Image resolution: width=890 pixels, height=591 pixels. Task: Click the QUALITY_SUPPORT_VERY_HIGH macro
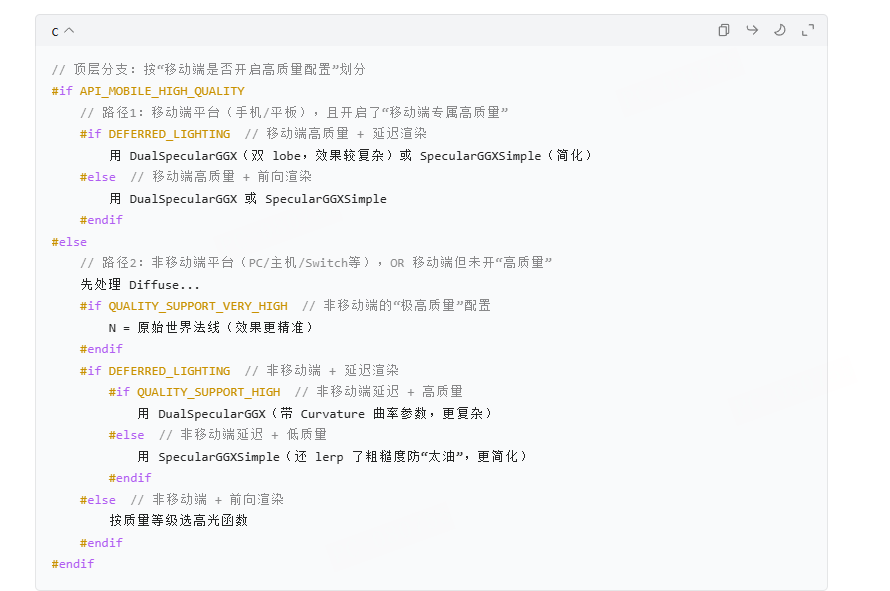(x=198, y=306)
